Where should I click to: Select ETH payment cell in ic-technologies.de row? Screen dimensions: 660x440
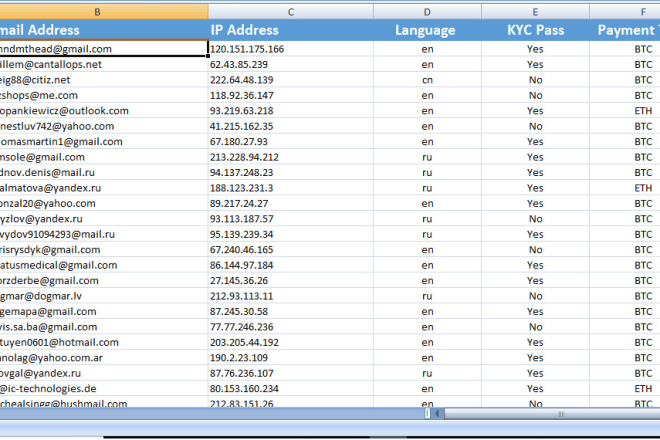pyautogui.click(x=625, y=389)
